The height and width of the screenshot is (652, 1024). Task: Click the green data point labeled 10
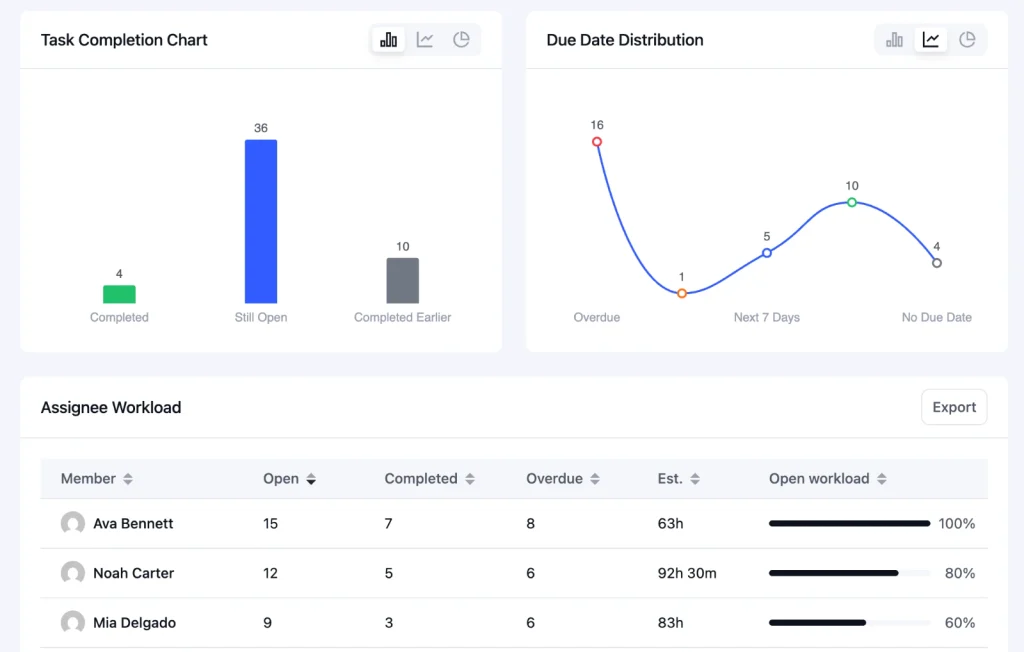point(852,203)
